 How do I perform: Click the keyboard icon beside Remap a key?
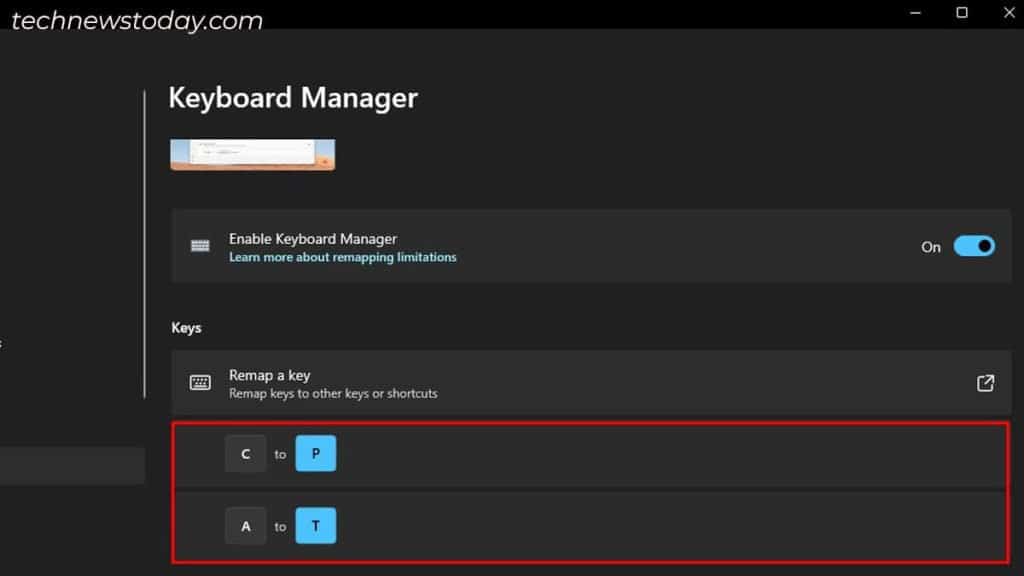tap(201, 382)
